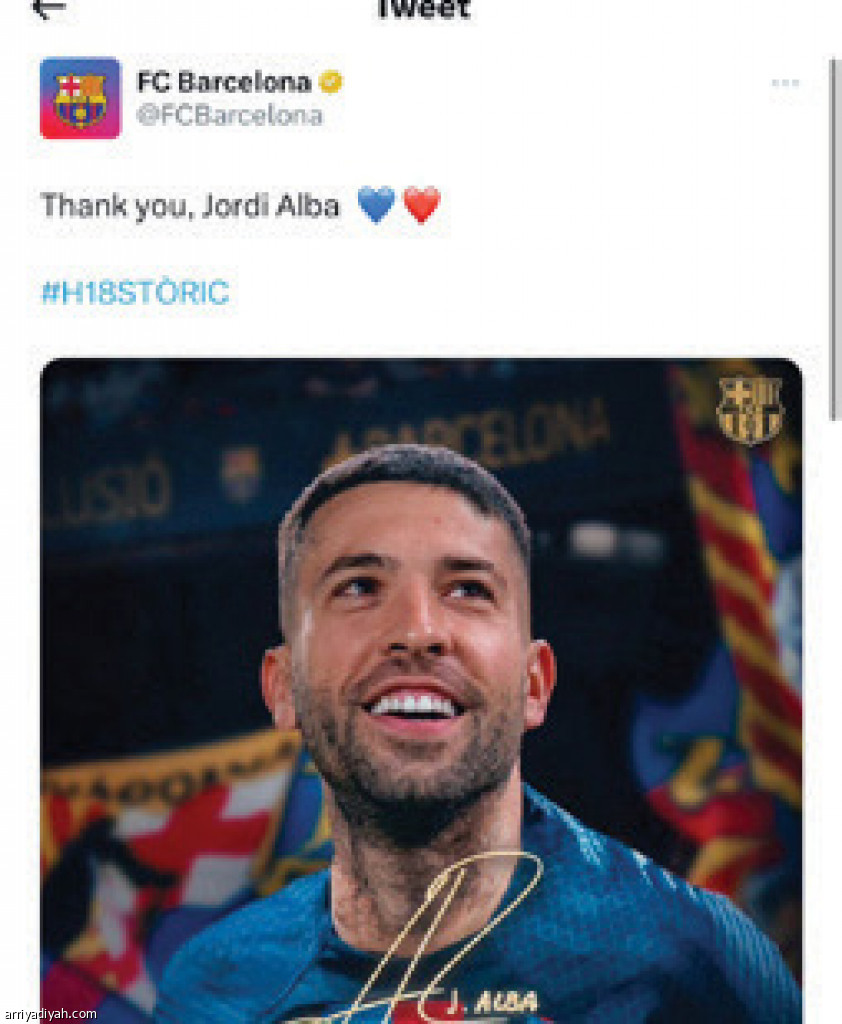Select the 'Thank you, Jordi Alba' text

tap(190, 206)
